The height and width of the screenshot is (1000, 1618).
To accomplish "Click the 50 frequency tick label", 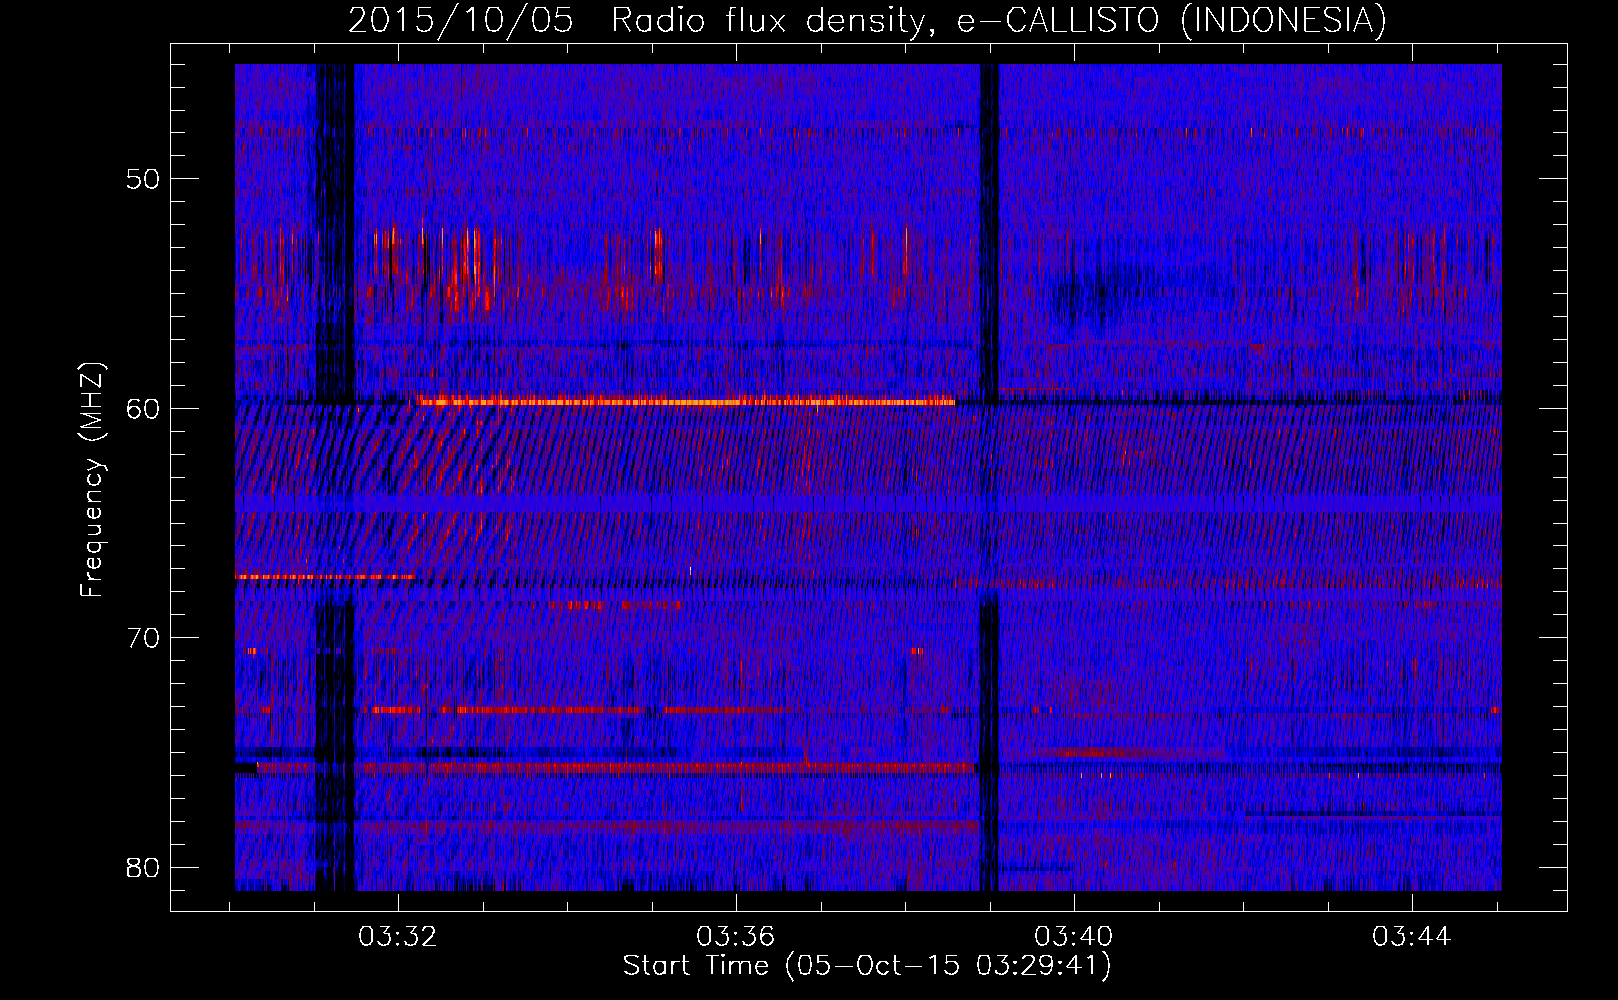I will (144, 179).
